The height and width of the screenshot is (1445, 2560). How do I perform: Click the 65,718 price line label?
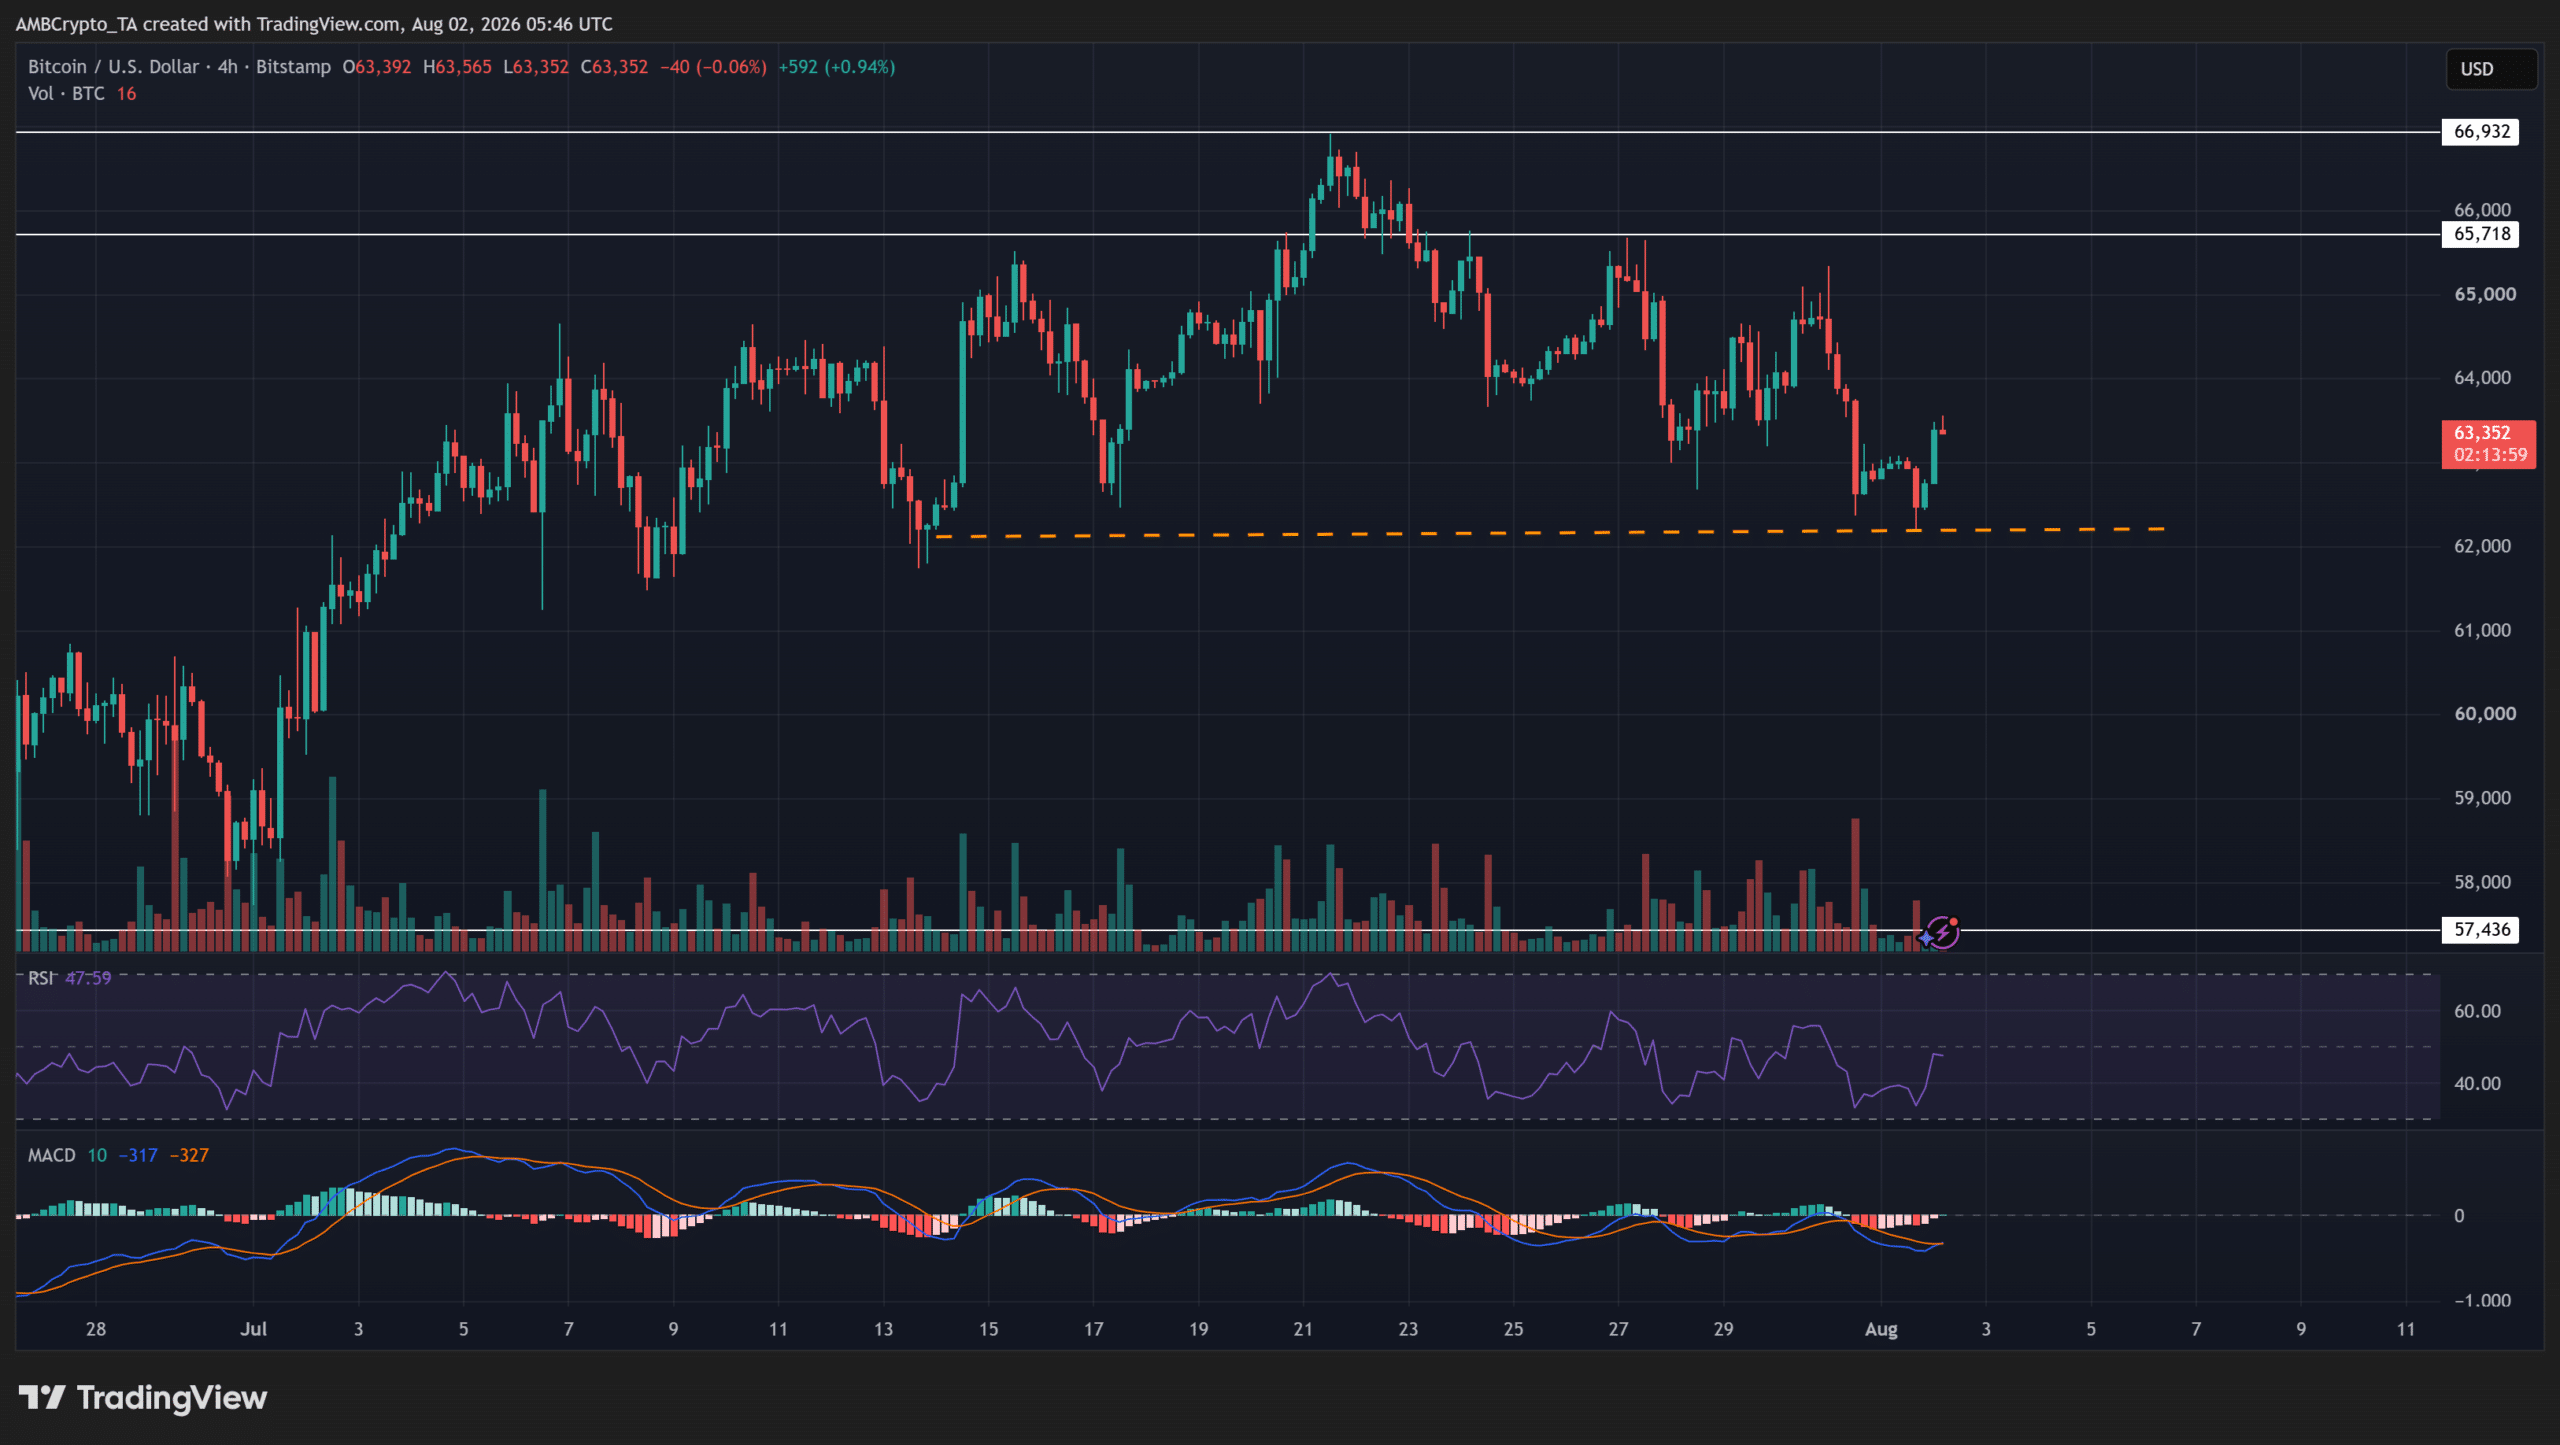[x=2481, y=234]
